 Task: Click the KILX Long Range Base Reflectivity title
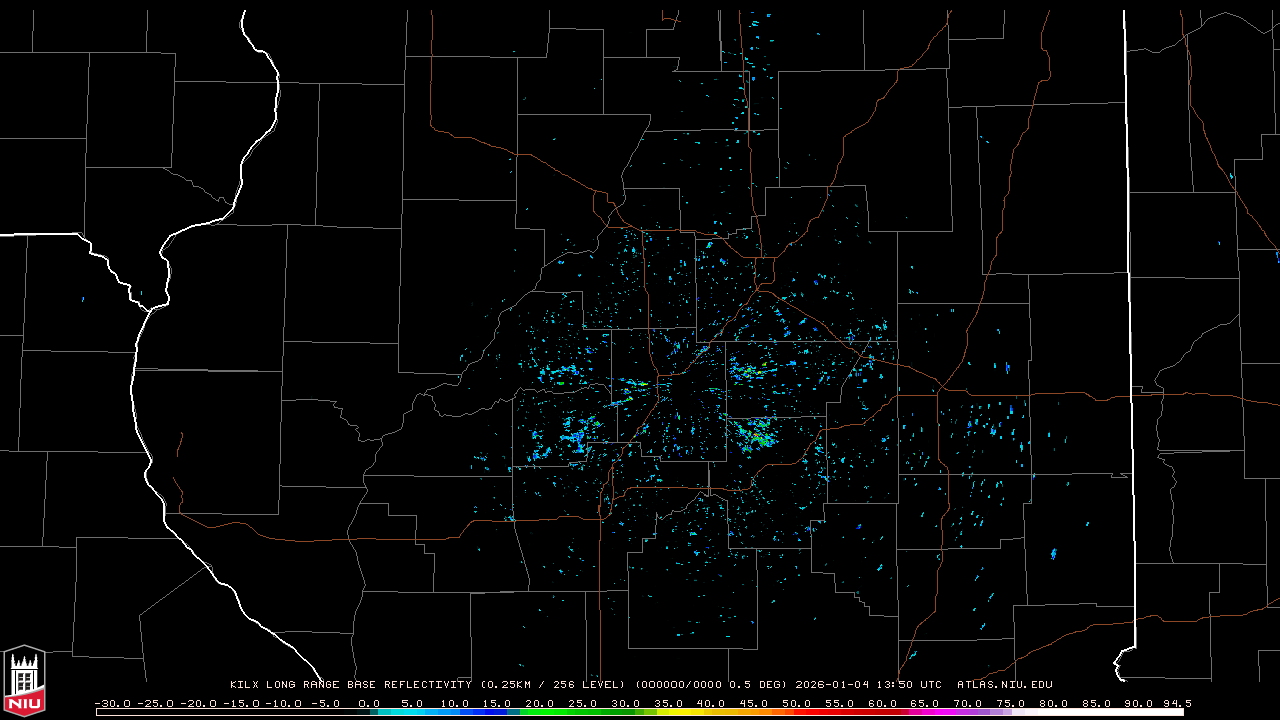point(350,685)
